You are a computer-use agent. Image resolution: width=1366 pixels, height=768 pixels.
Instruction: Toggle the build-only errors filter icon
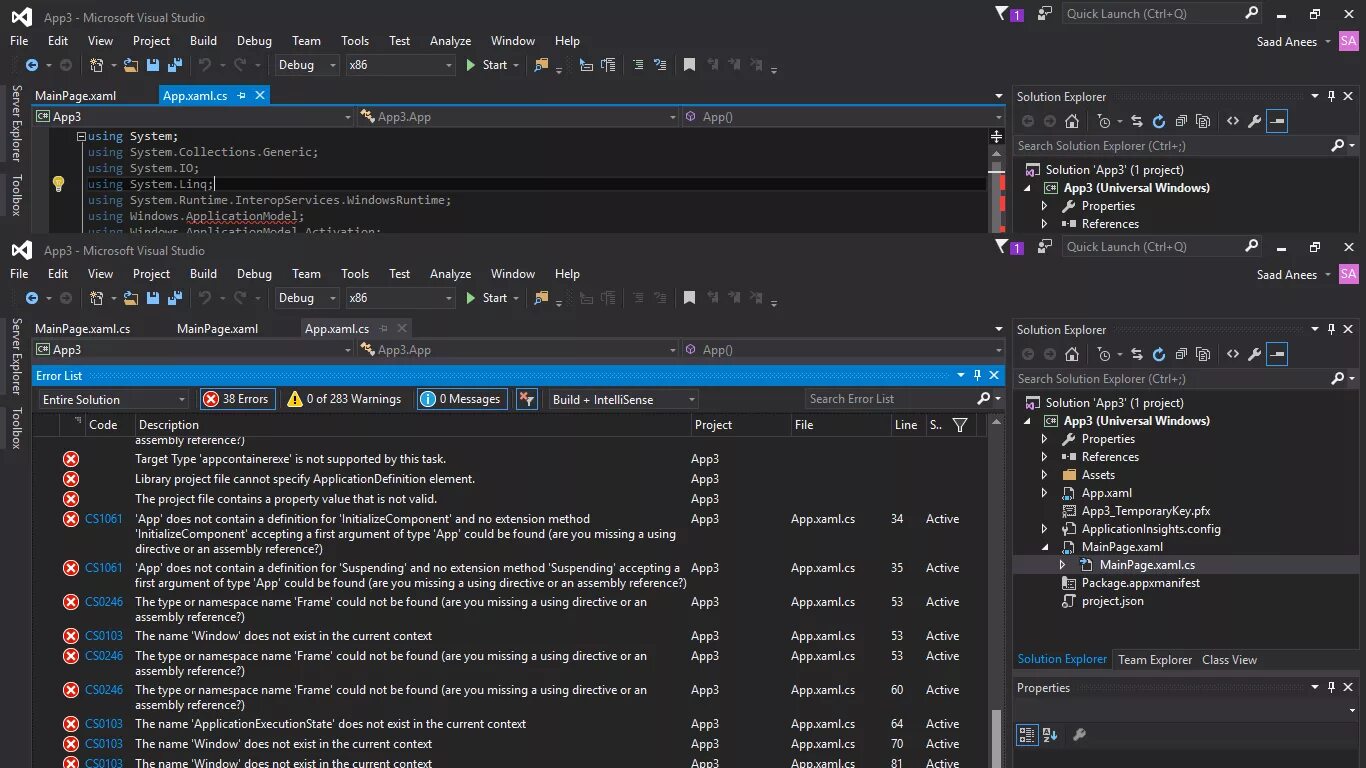527,399
